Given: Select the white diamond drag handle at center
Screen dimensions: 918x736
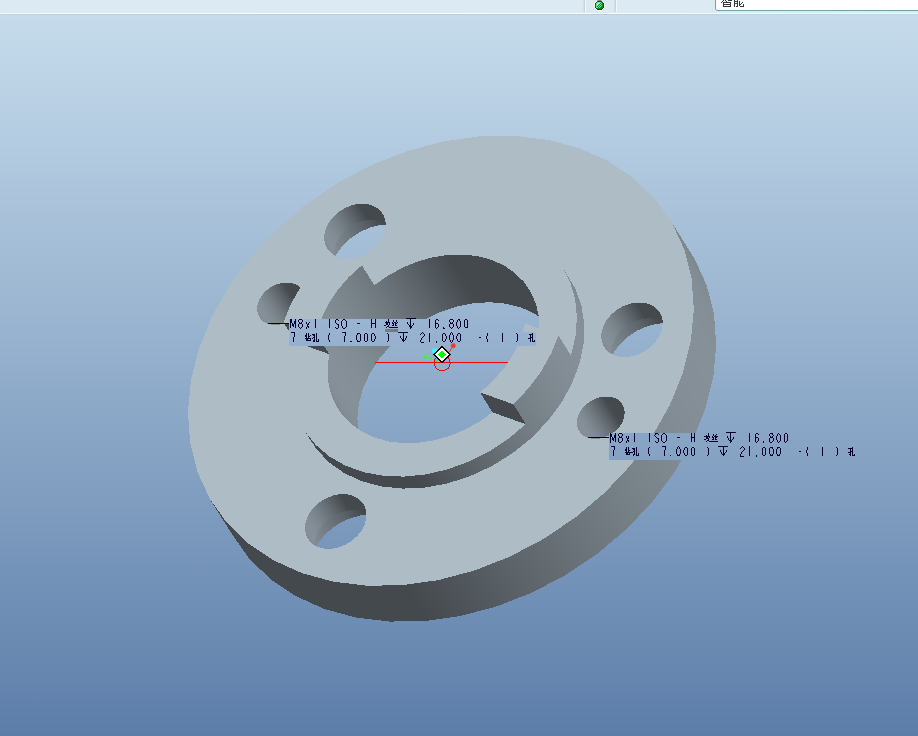Looking at the screenshot, I should (x=442, y=354).
